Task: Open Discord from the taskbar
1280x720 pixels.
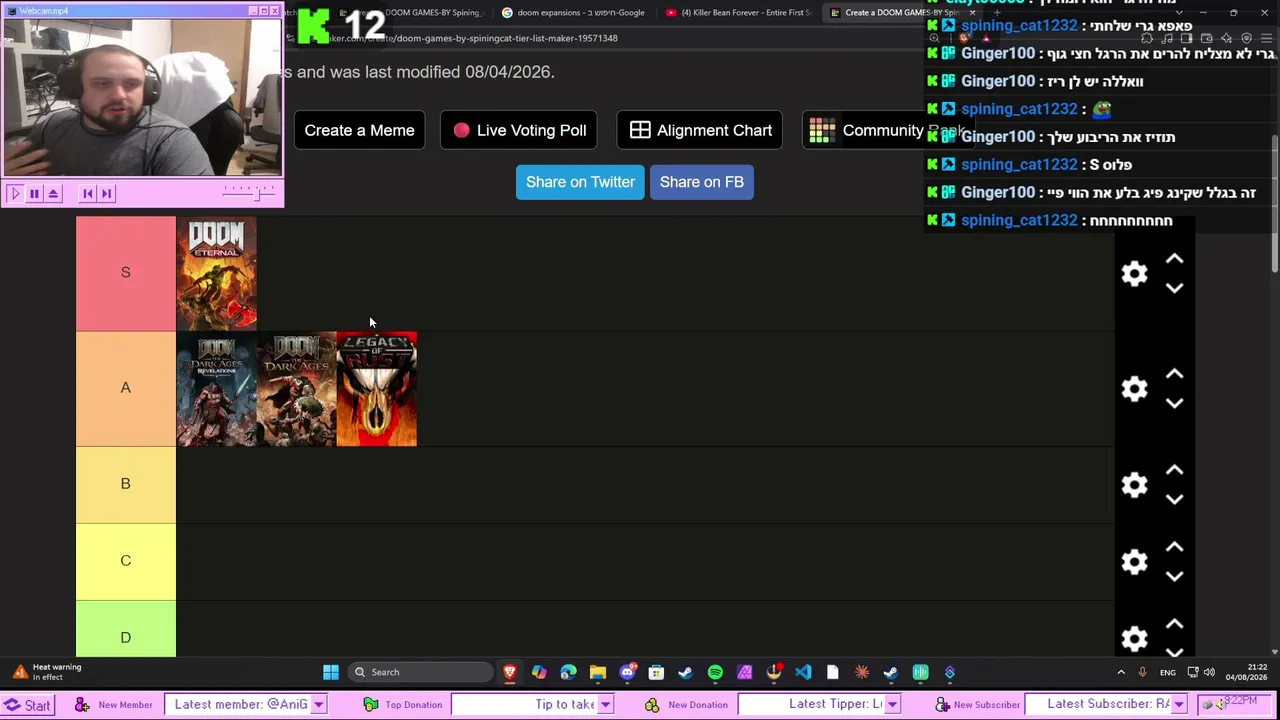Action: point(627,672)
